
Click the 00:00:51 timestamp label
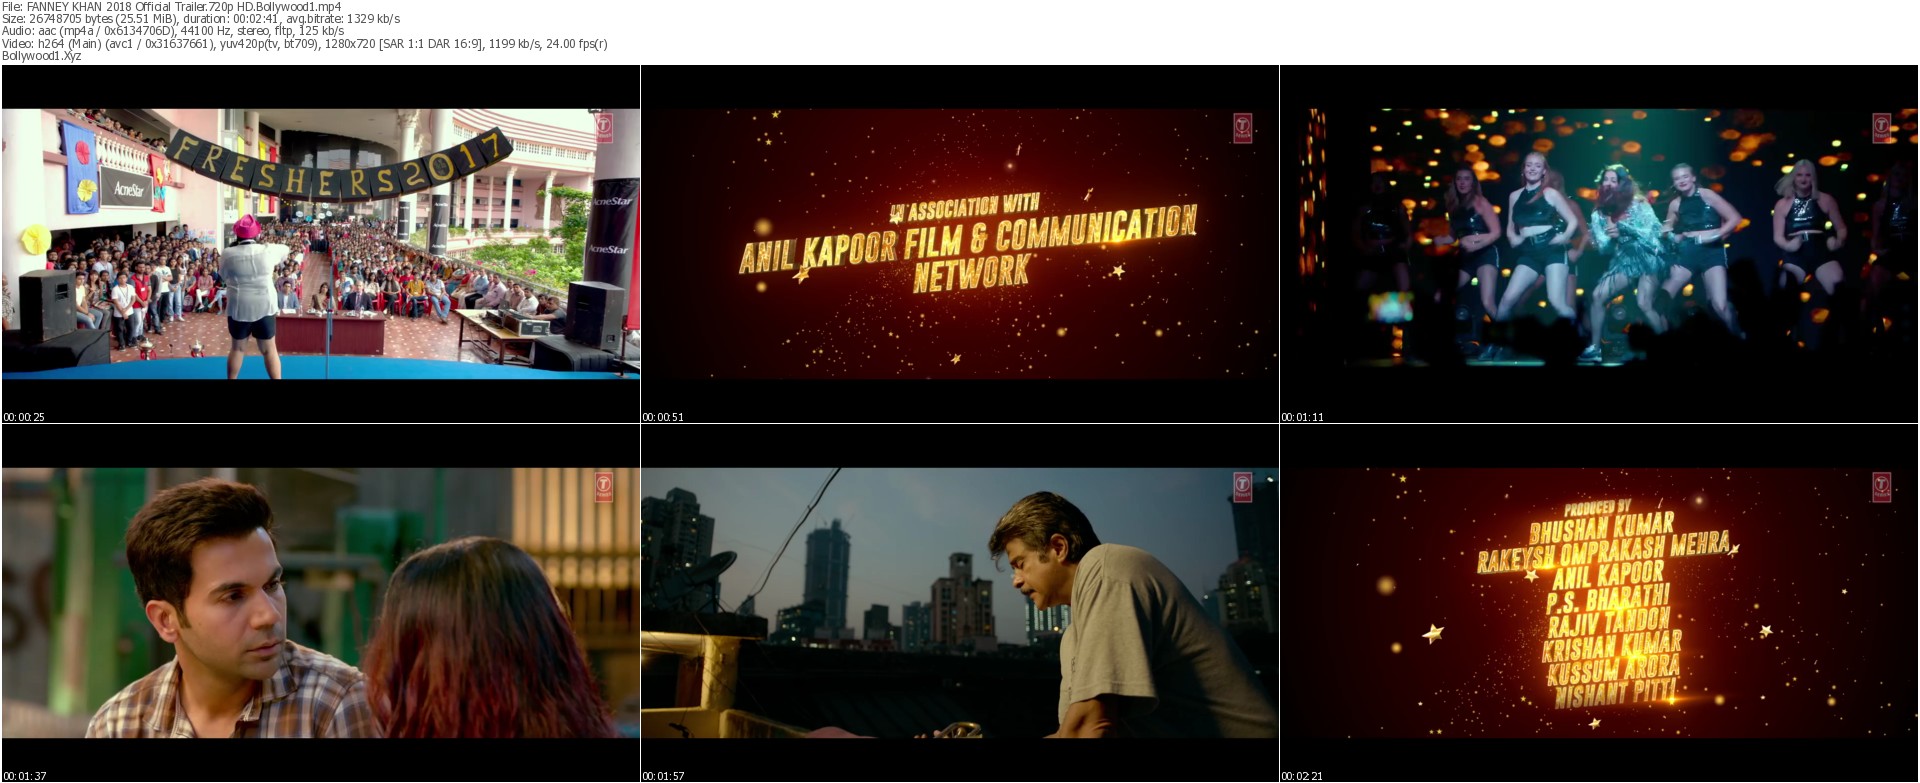[x=663, y=417]
